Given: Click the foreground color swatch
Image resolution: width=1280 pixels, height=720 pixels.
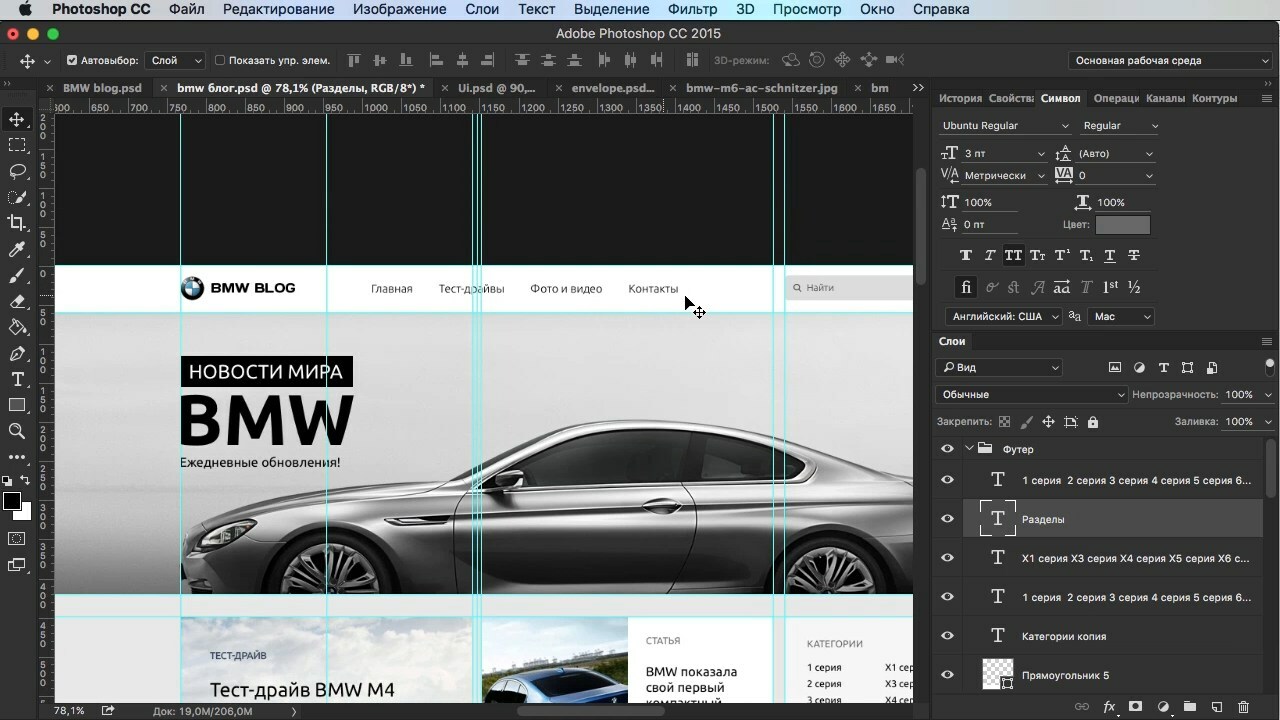Looking at the screenshot, I should (12, 502).
